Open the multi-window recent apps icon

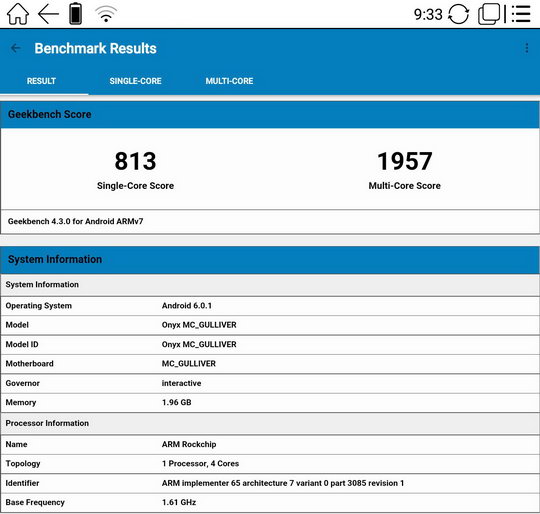click(489, 14)
